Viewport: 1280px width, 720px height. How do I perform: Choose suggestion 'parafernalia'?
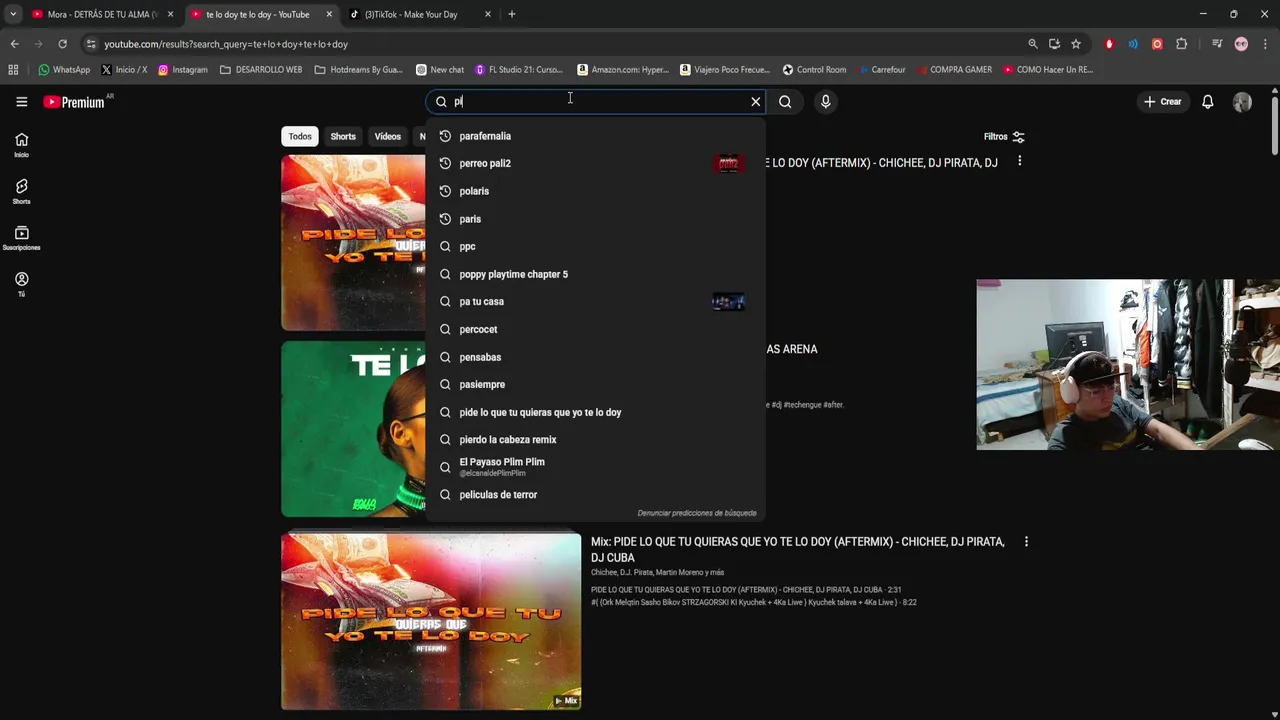tap(595, 136)
